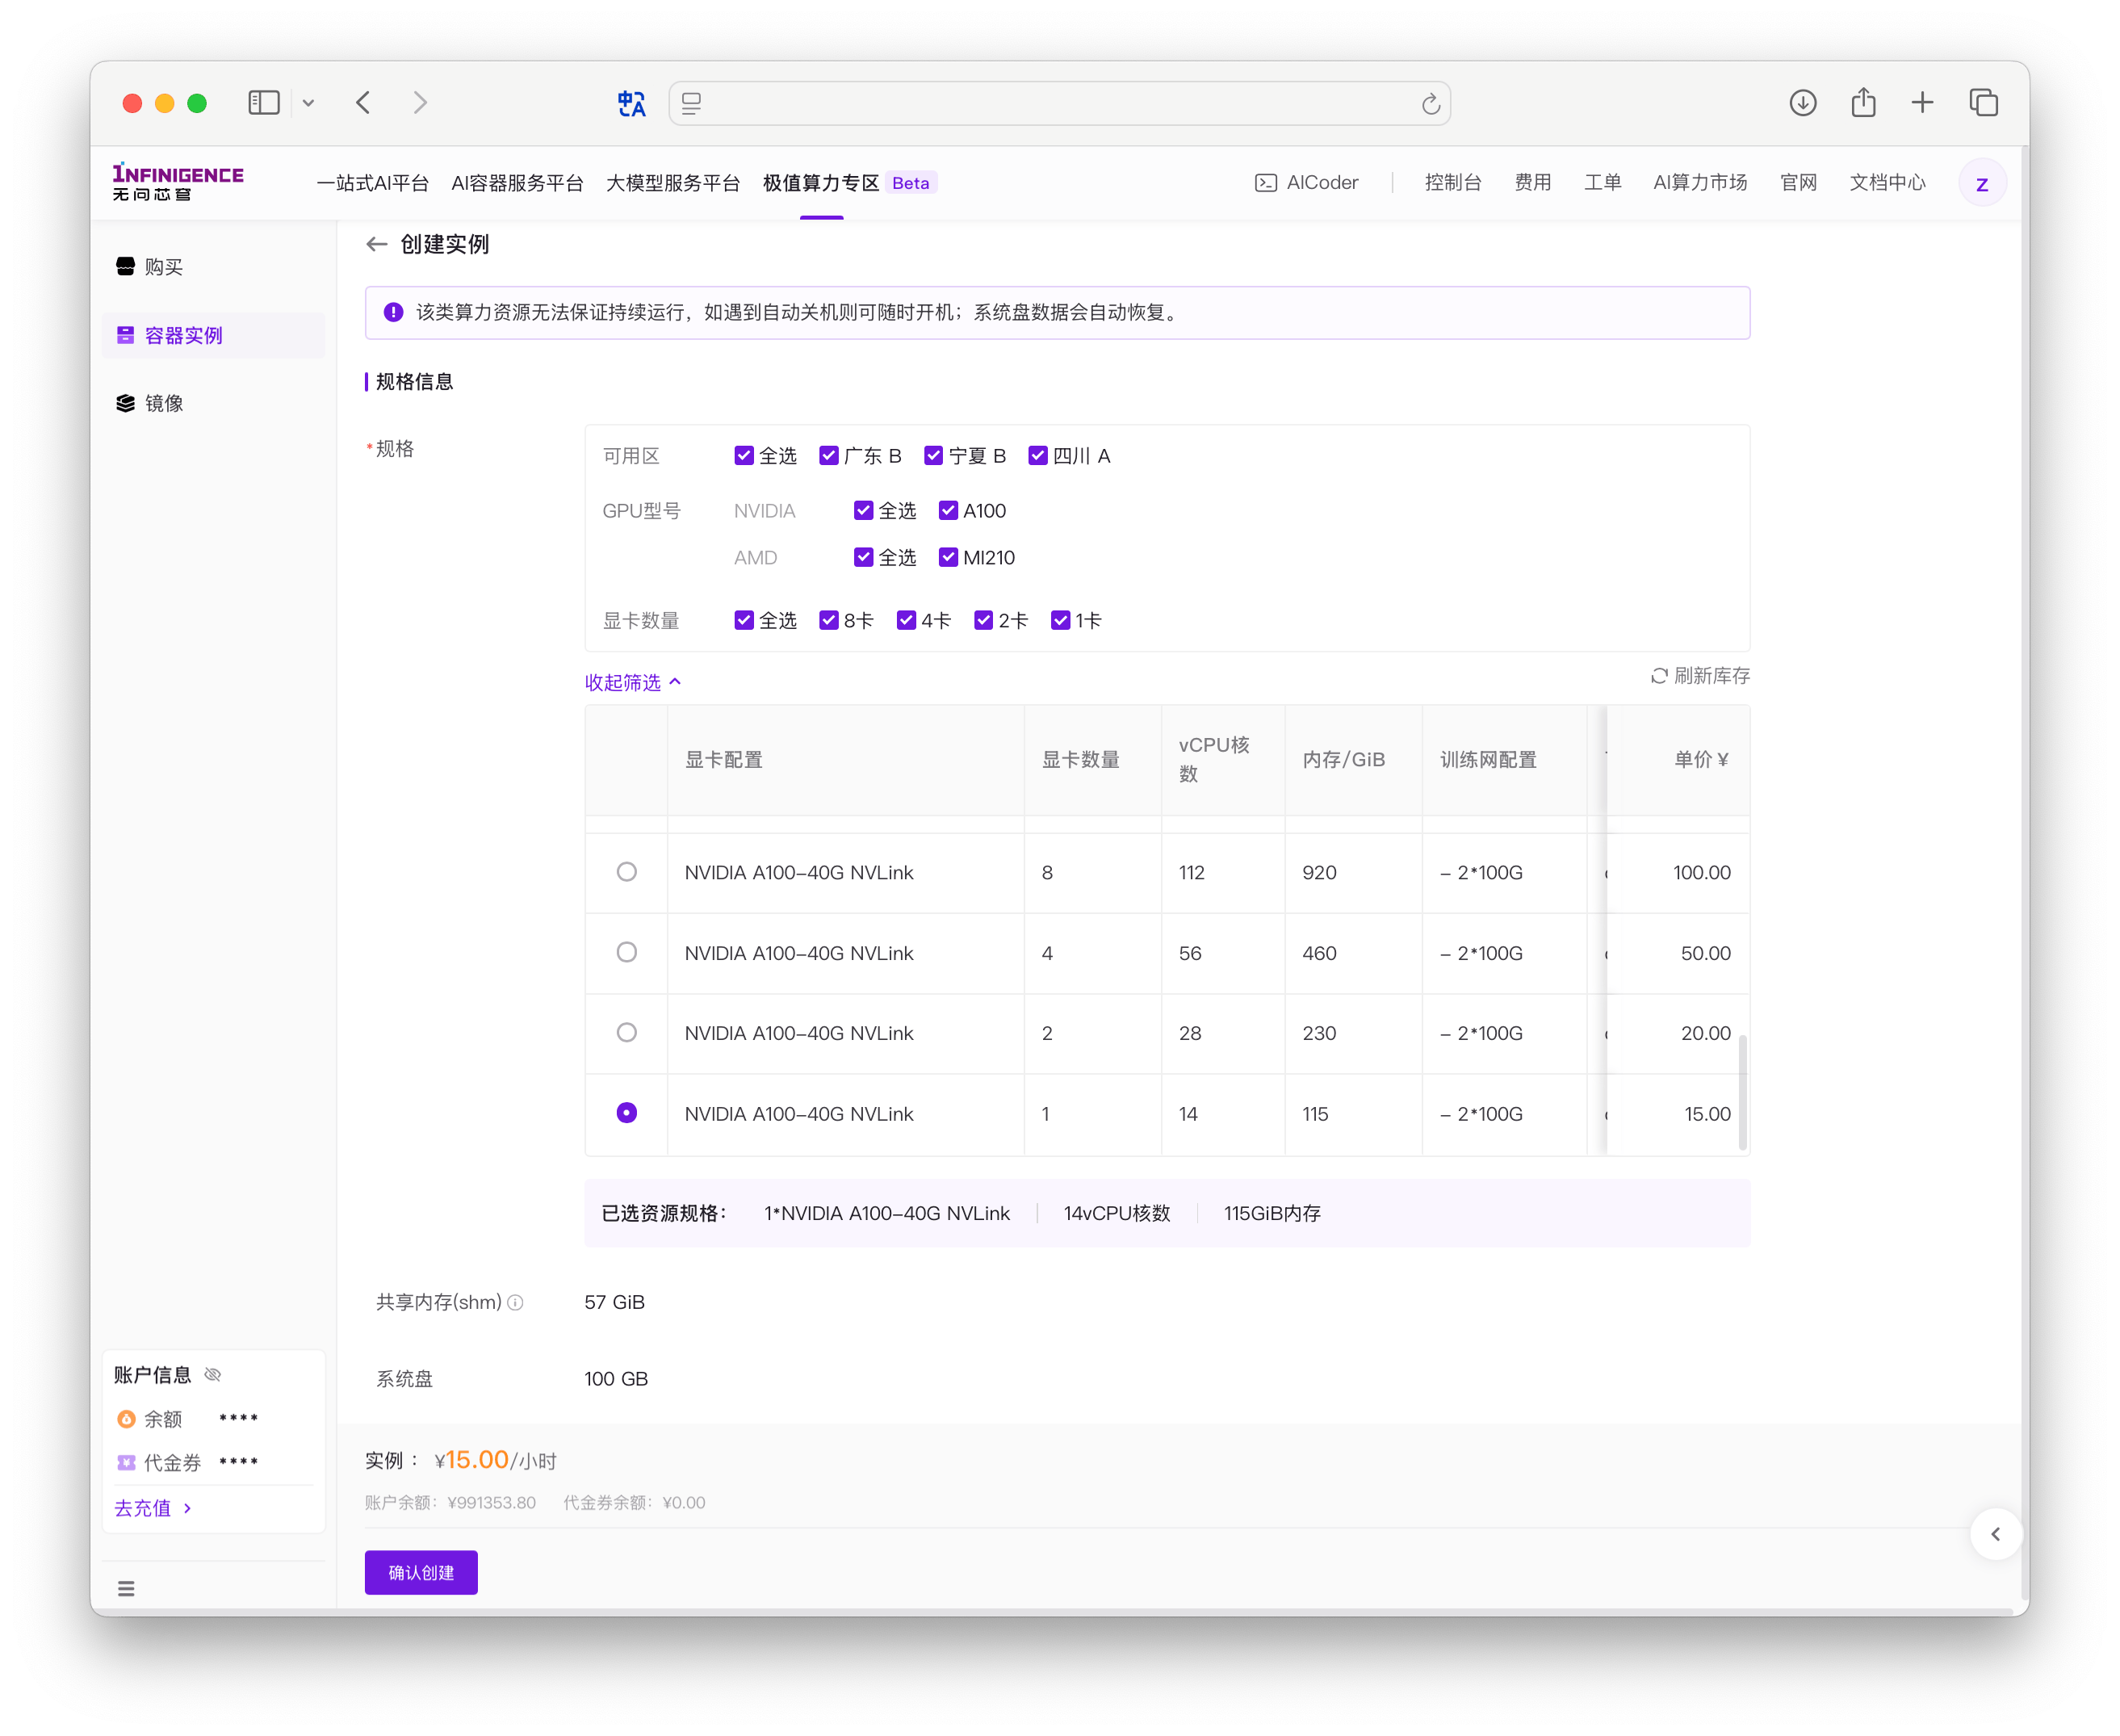Open the user avatar Z menu

tap(1981, 184)
